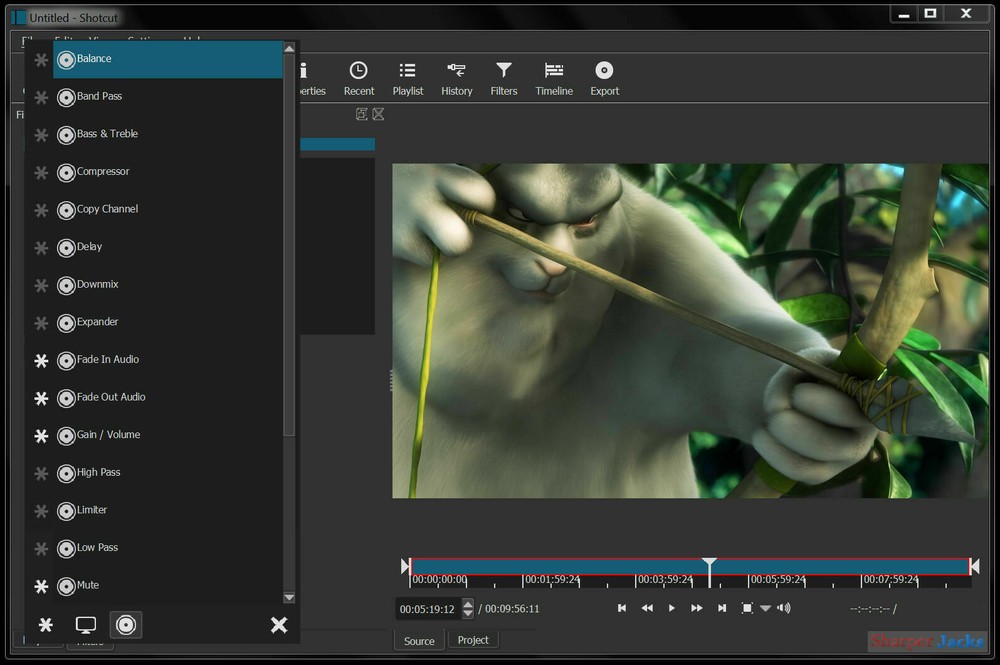This screenshot has width=1000, height=665.
Task: Mute playback using the speaker icon
Action: click(x=784, y=607)
